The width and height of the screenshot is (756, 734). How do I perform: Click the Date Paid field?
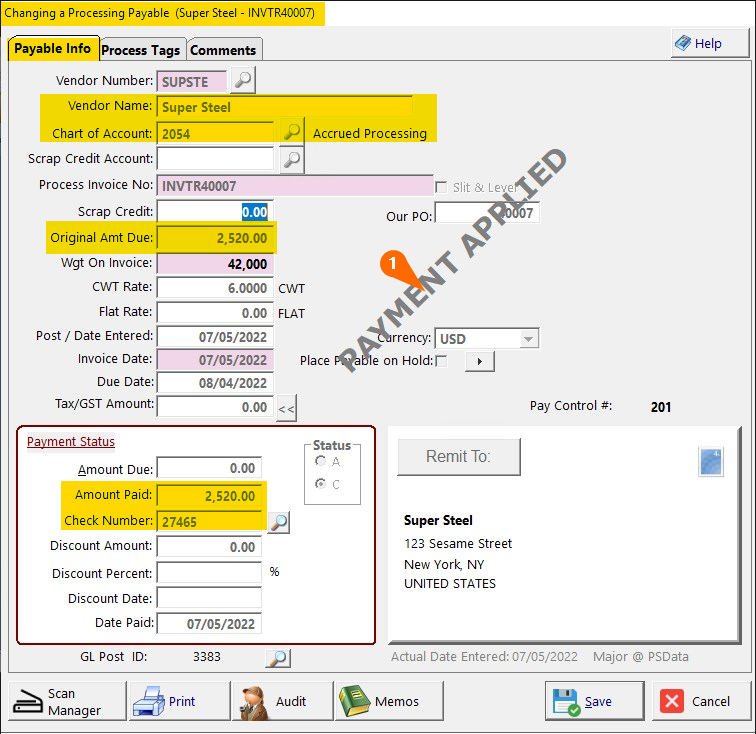point(209,624)
